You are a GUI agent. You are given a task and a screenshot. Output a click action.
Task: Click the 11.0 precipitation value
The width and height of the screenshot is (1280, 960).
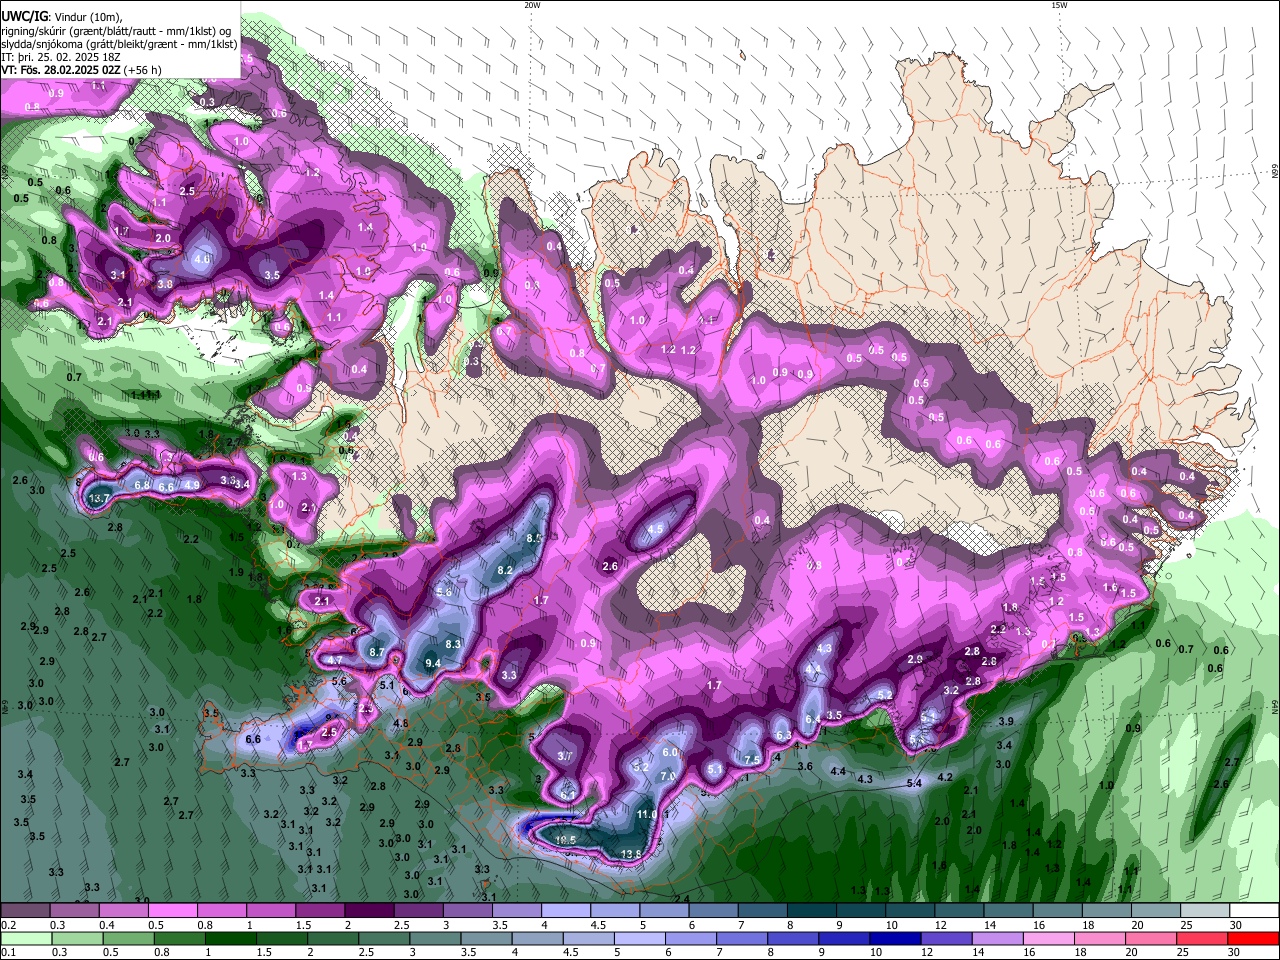[x=647, y=814]
